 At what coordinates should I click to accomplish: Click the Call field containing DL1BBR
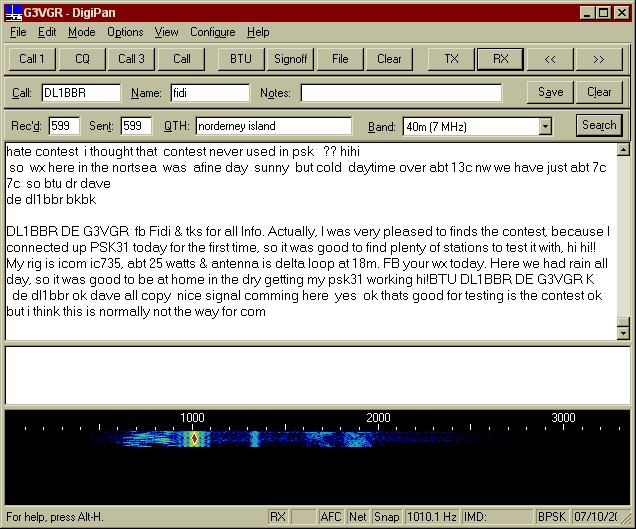[81, 93]
